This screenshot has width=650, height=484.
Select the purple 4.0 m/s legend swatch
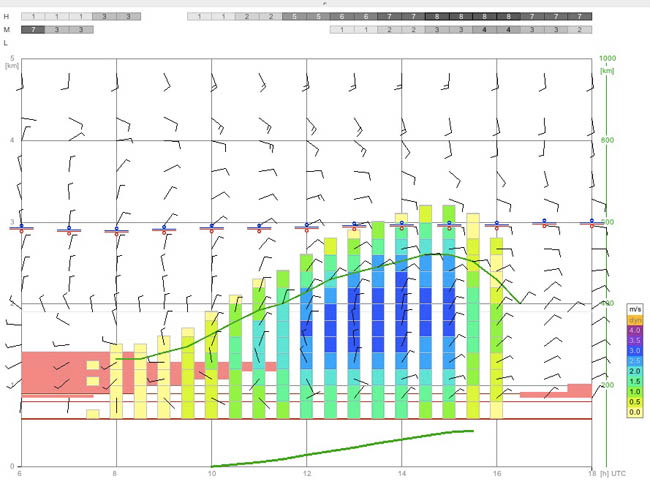635,330
